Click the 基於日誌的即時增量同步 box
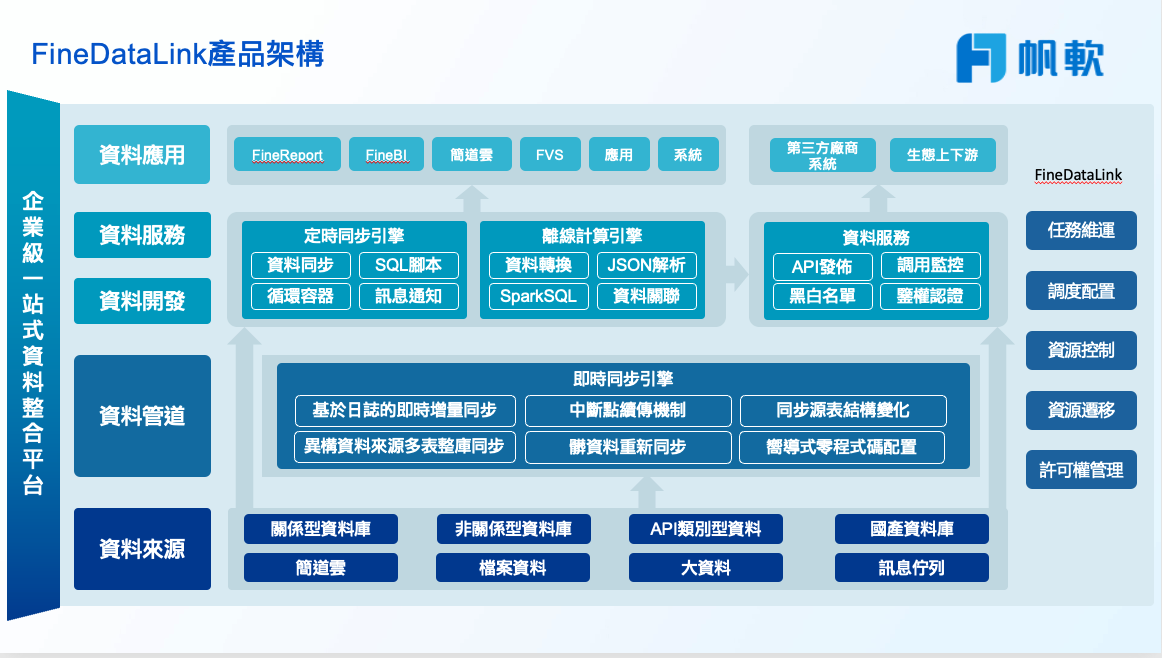Viewport: 1162px width, 658px height. click(405, 411)
